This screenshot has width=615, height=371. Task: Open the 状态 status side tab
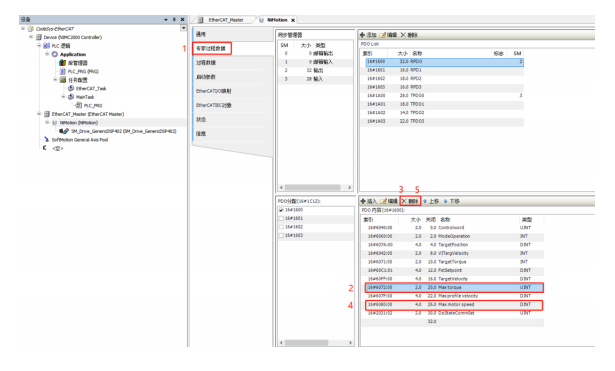pyautogui.click(x=232, y=119)
